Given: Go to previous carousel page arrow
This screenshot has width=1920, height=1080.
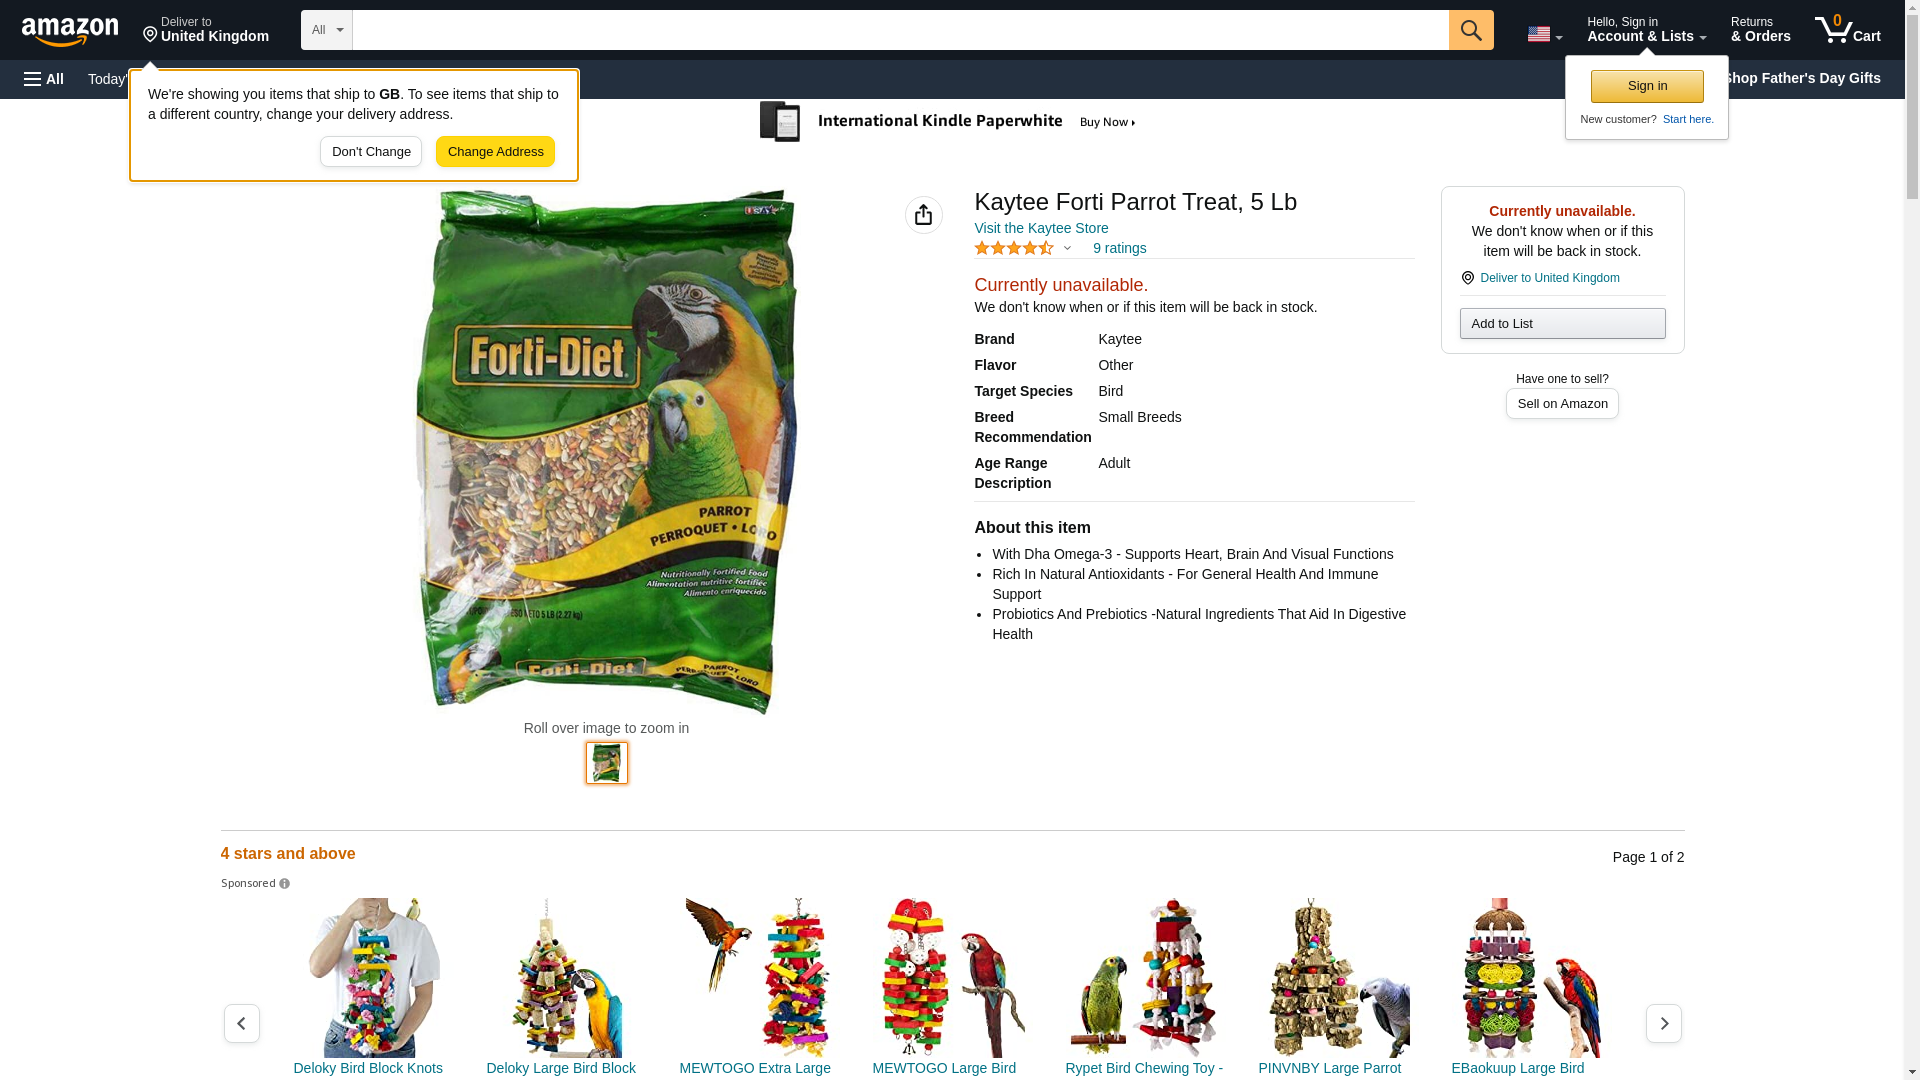Looking at the screenshot, I should pyautogui.click(x=241, y=1023).
